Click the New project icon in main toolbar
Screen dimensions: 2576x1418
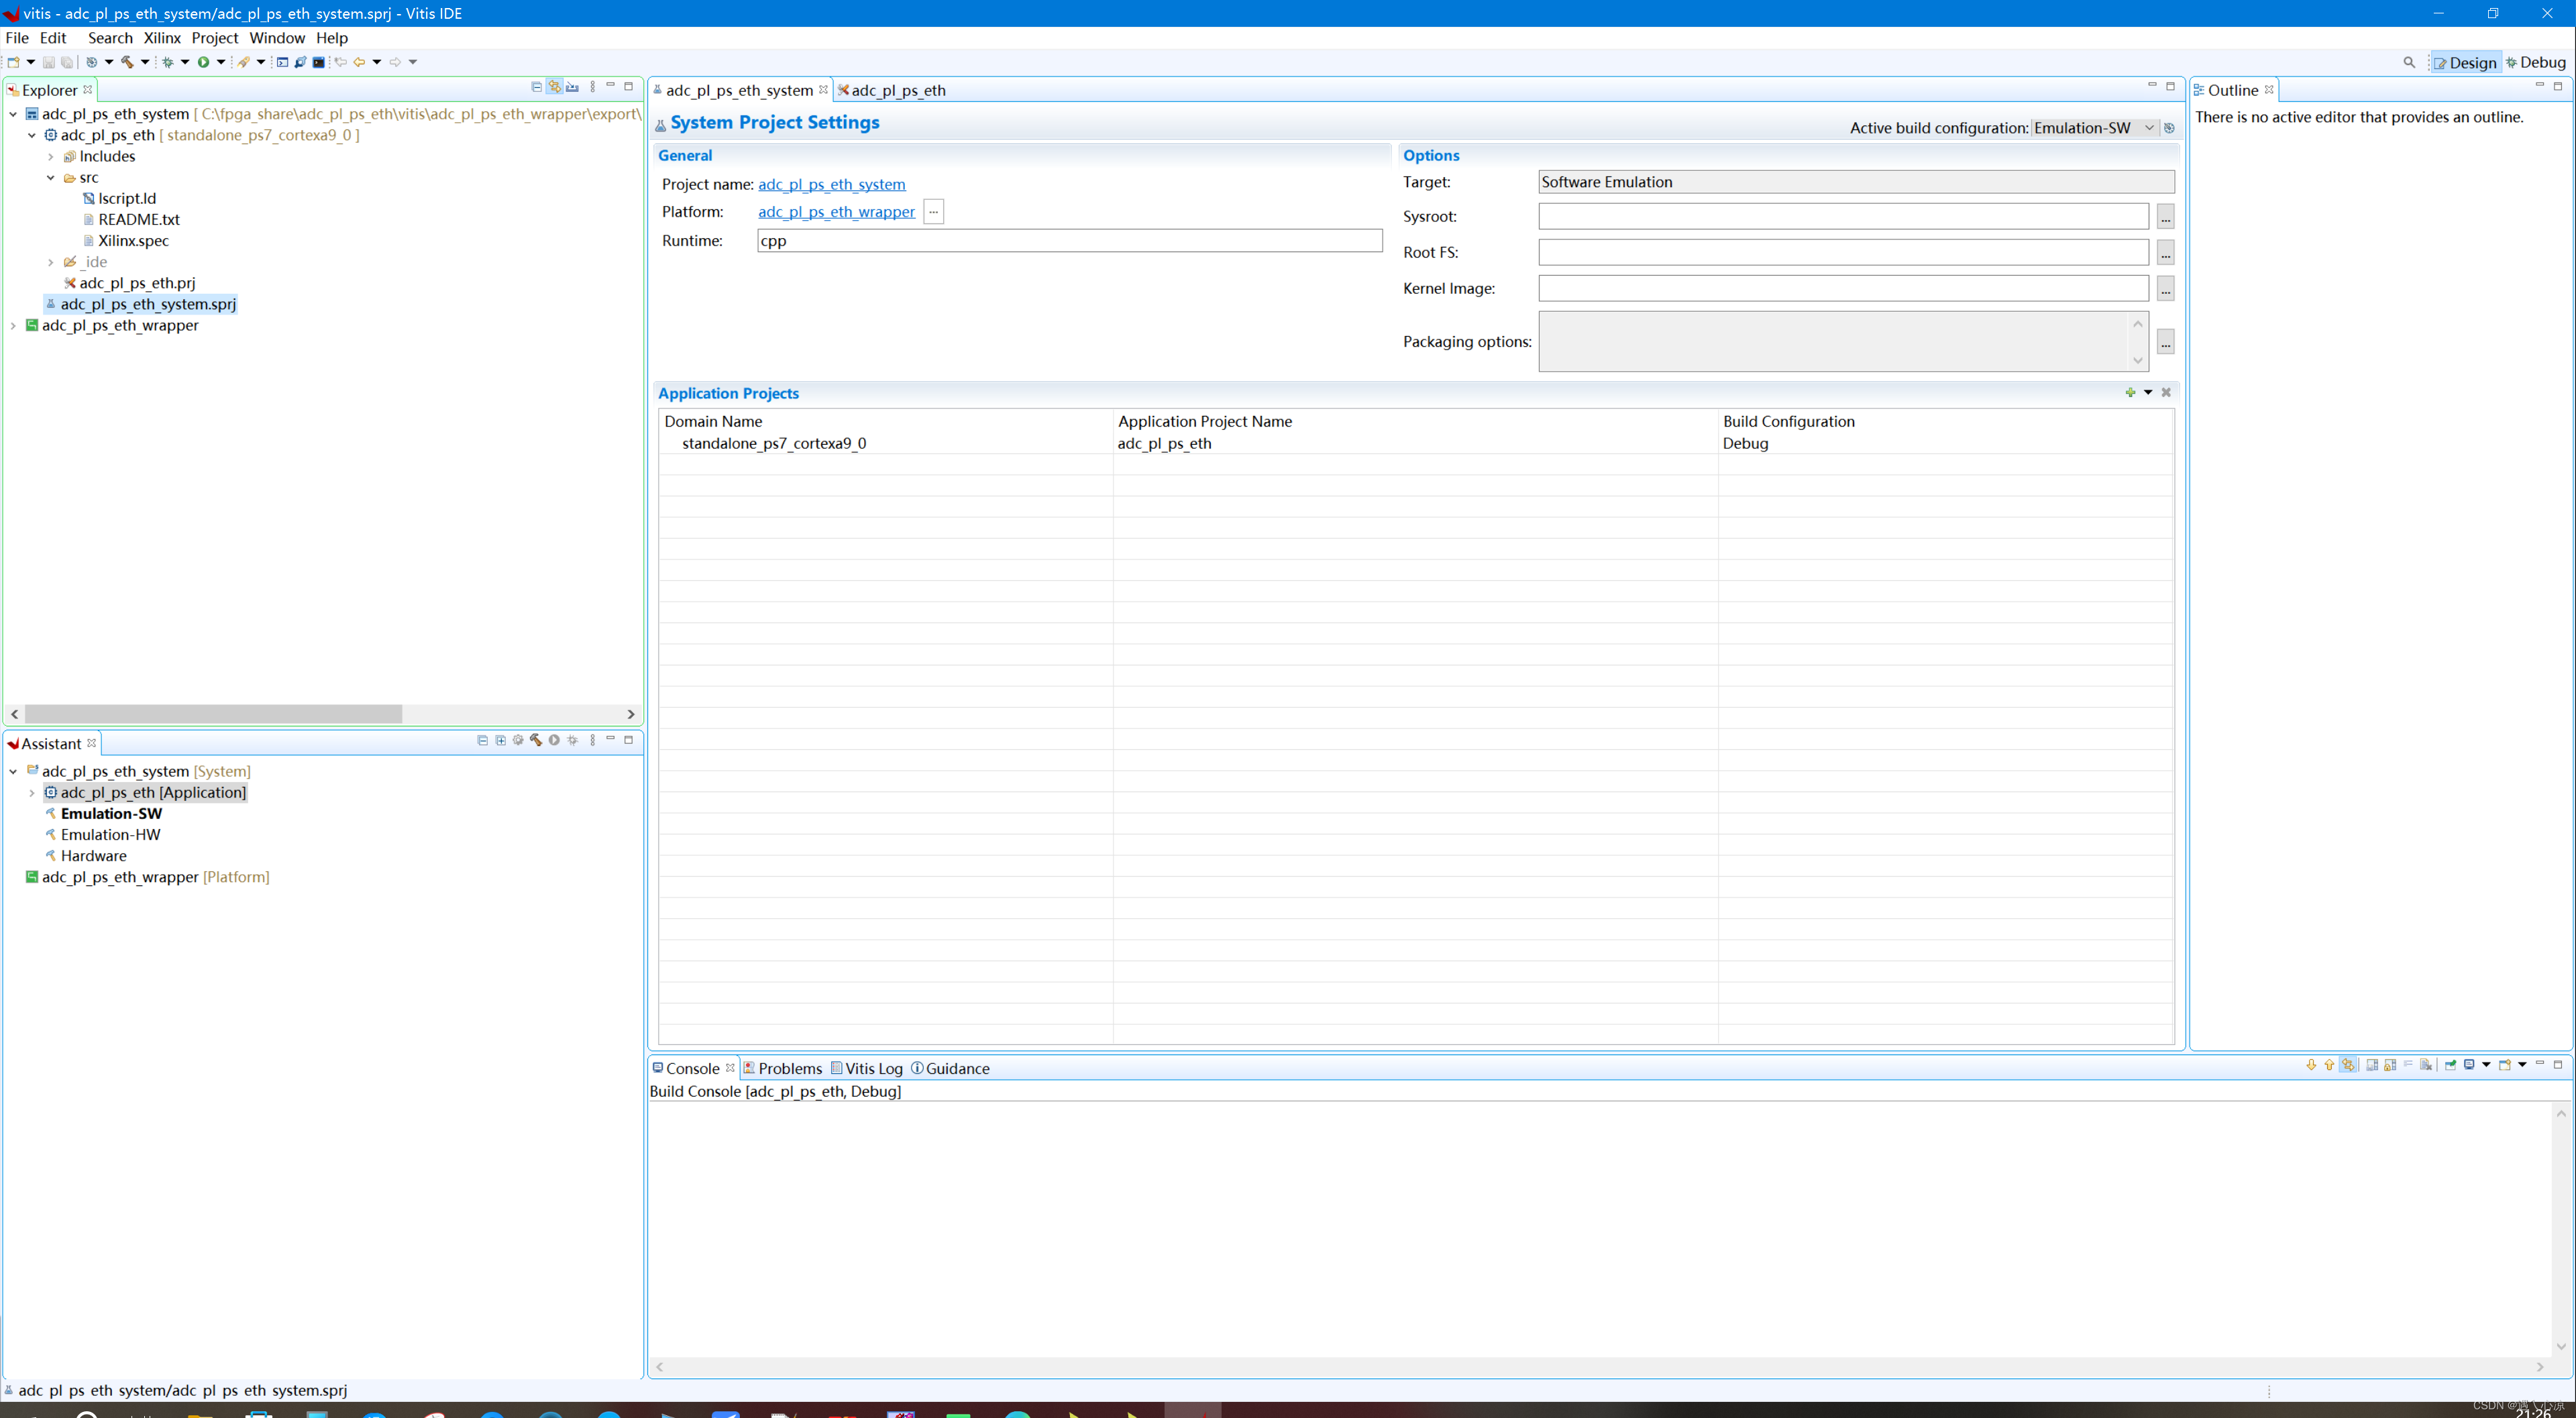(14, 62)
